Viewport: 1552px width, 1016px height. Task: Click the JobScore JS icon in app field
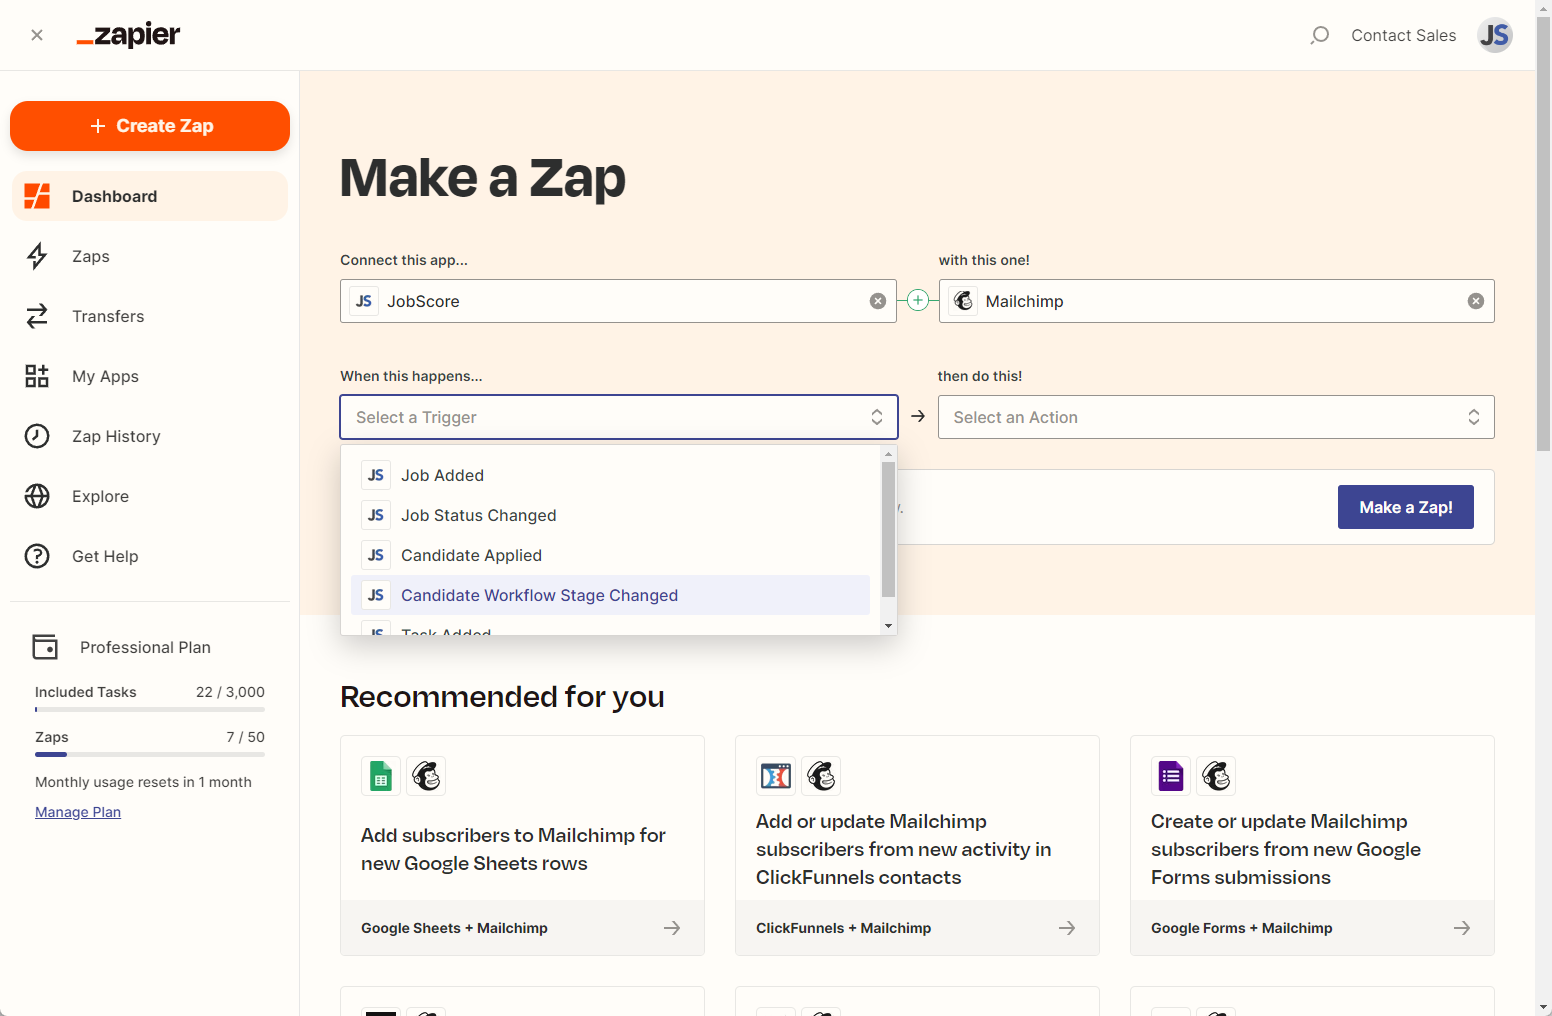point(364,301)
